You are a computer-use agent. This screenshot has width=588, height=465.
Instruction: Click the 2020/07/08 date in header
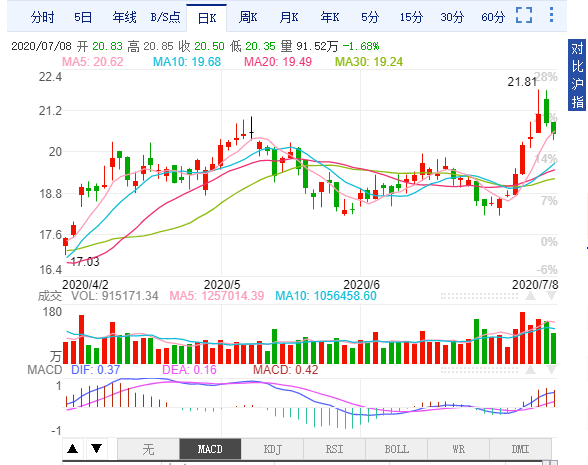click(x=41, y=46)
